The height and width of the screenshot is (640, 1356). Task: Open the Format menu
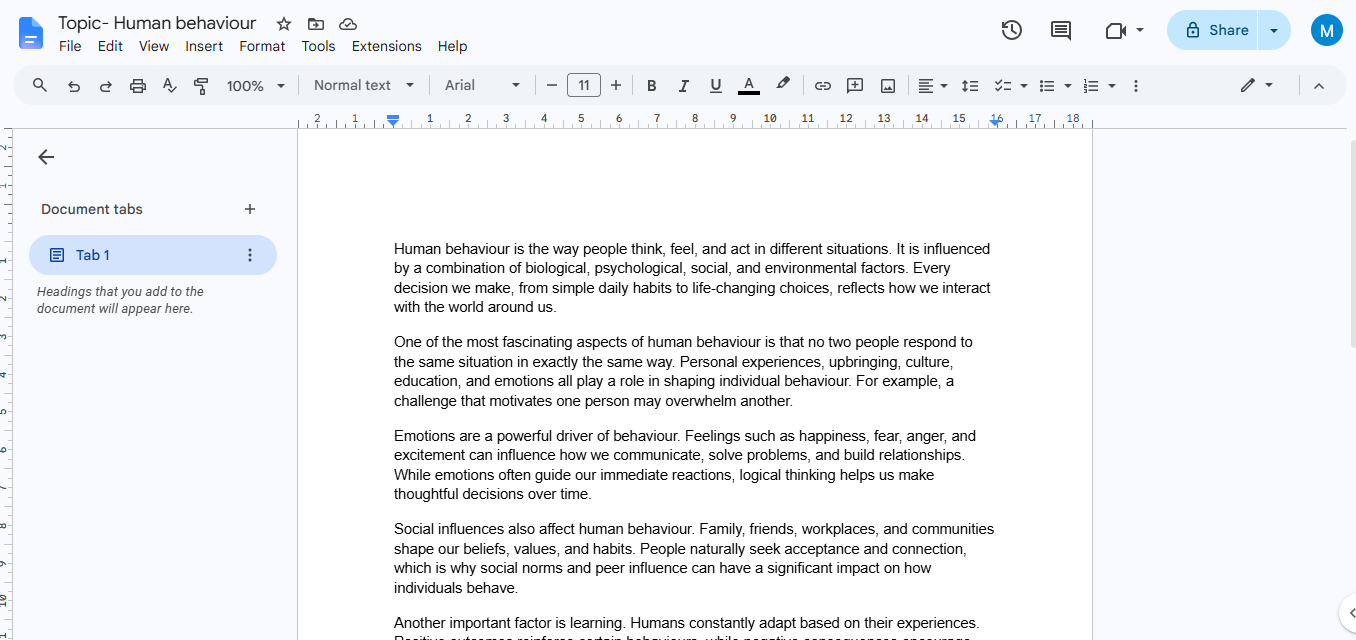point(262,46)
